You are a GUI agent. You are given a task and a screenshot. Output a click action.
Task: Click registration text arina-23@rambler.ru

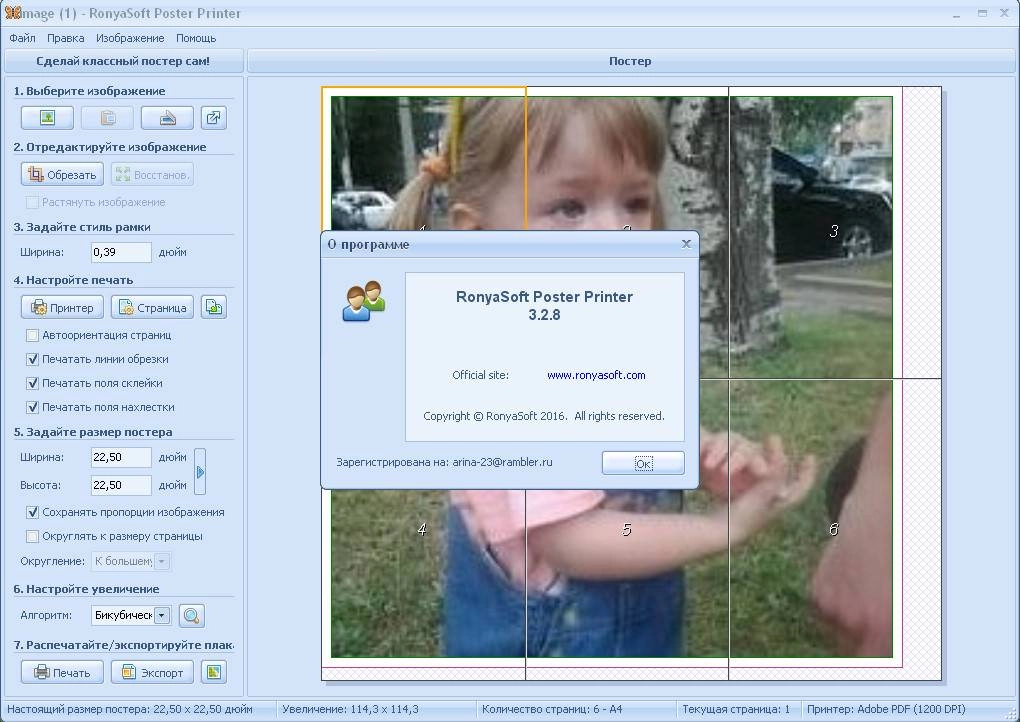click(x=502, y=462)
